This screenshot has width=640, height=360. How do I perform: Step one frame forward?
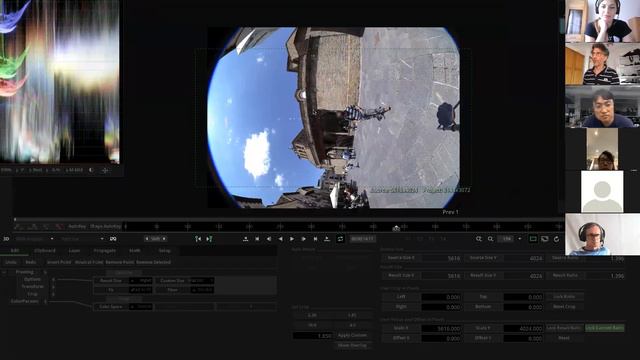(x=303, y=239)
